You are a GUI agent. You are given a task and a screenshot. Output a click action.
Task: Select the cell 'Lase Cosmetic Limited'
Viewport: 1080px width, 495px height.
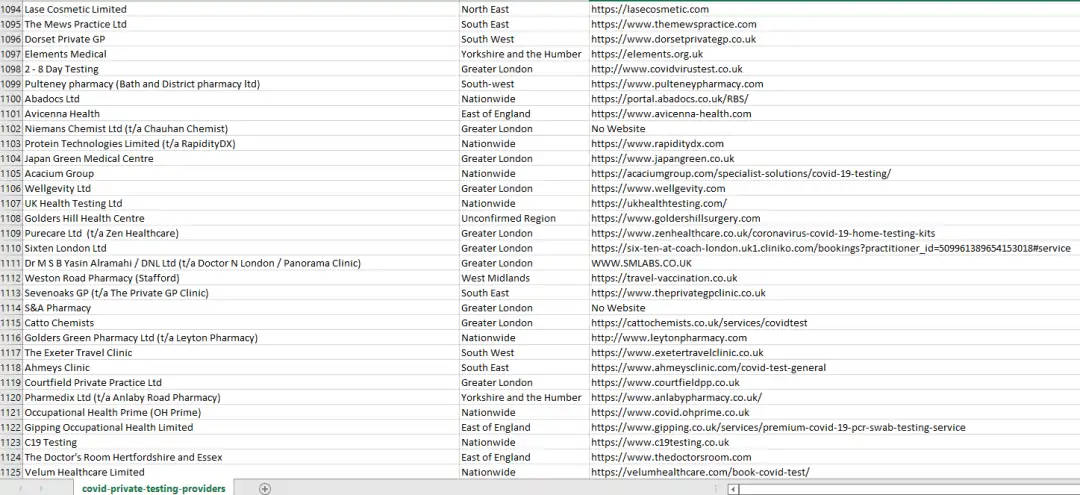point(241,10)
